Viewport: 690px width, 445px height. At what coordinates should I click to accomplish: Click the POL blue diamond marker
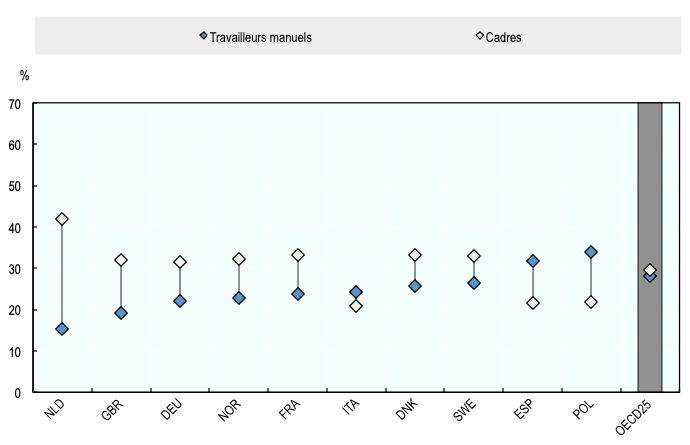point(591,252)
